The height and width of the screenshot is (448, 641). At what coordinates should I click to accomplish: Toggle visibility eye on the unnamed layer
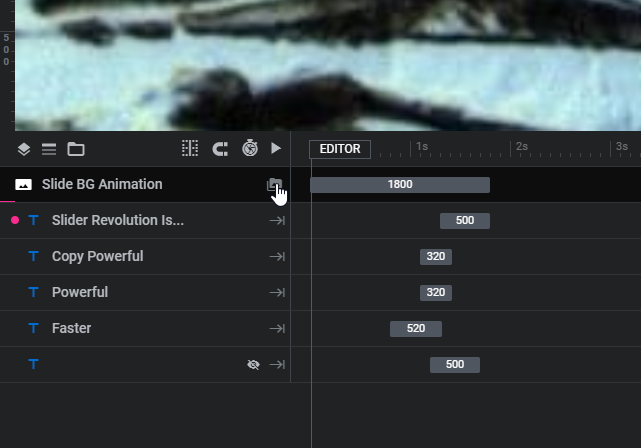[253, 365]
